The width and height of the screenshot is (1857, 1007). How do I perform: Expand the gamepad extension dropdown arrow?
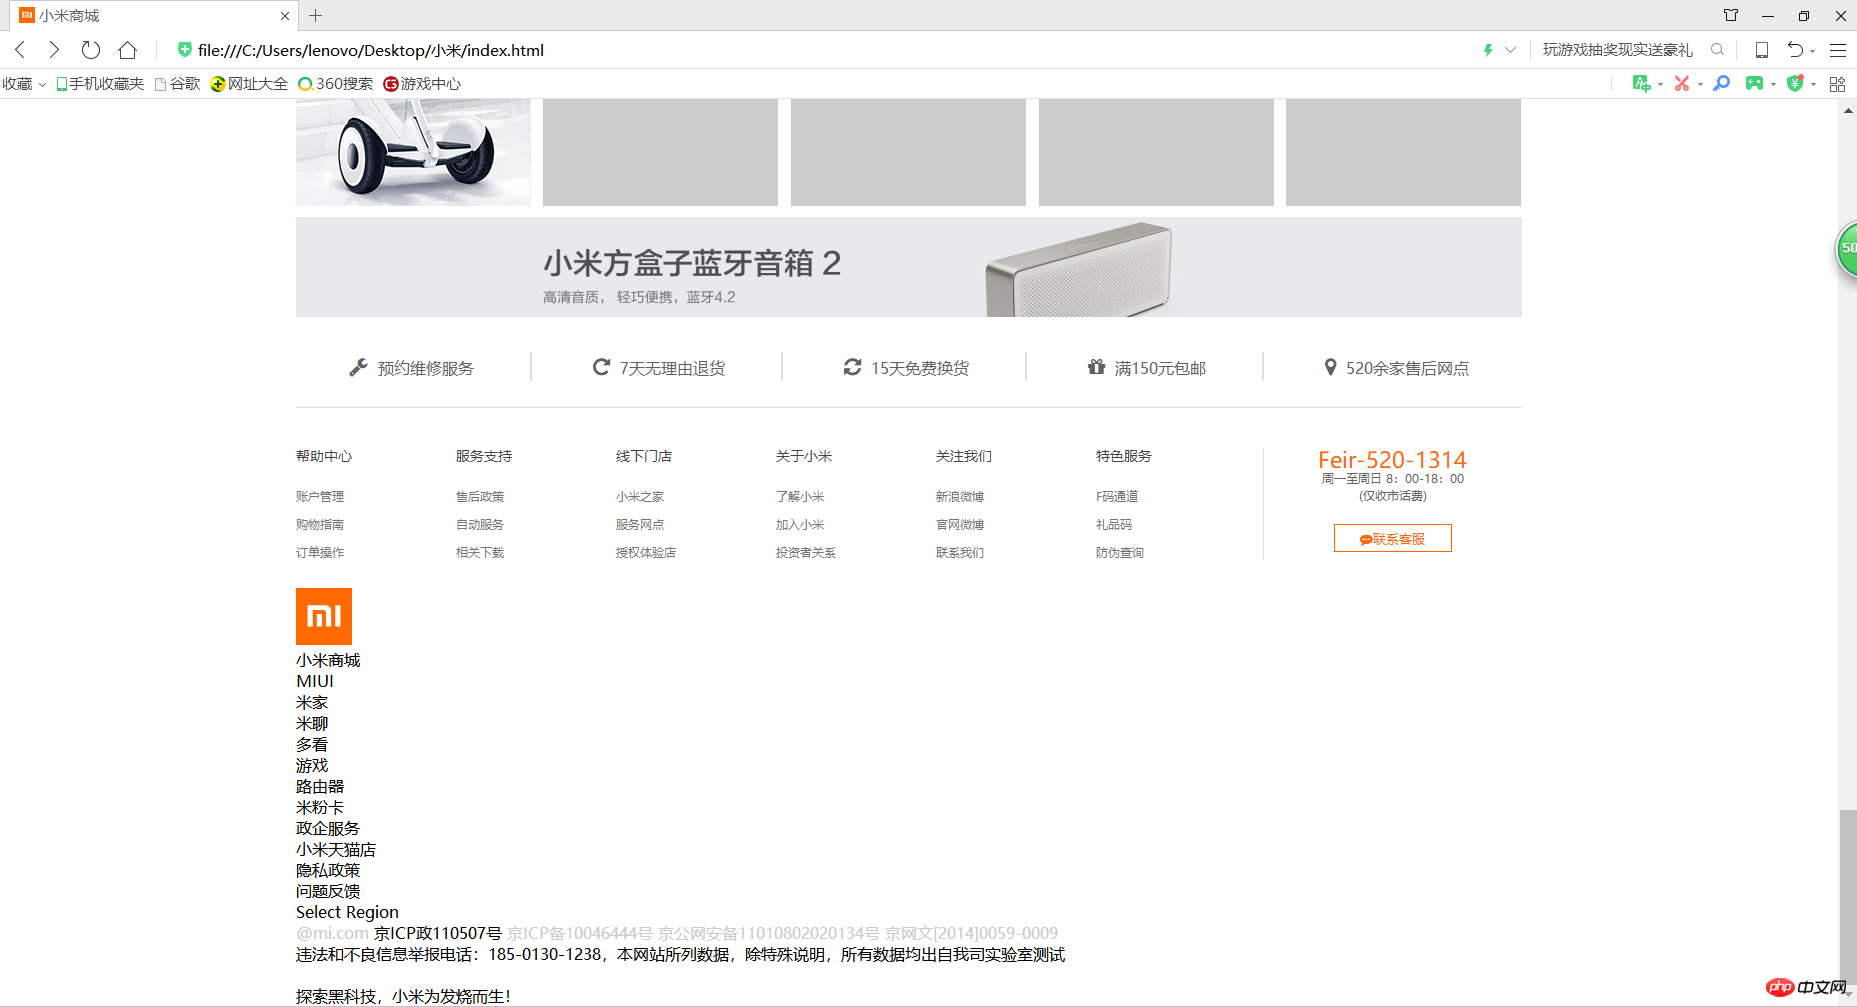click(1773, 85)
